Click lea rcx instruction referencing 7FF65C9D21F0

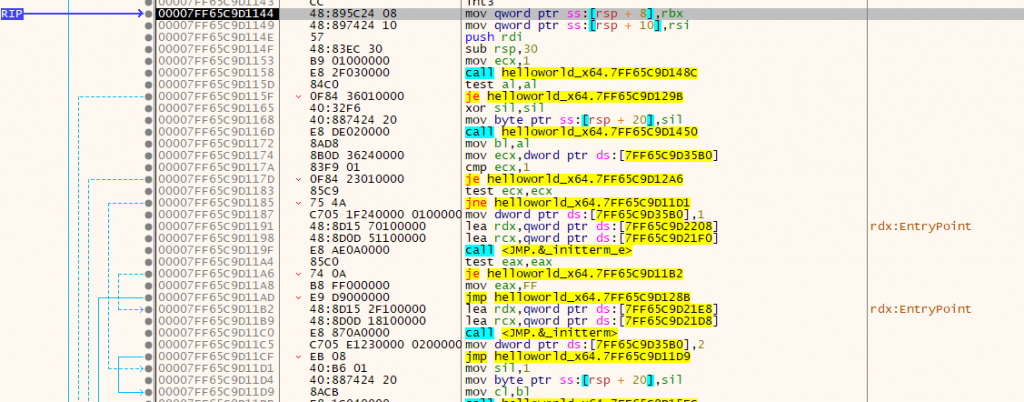(x=592, y=238)
